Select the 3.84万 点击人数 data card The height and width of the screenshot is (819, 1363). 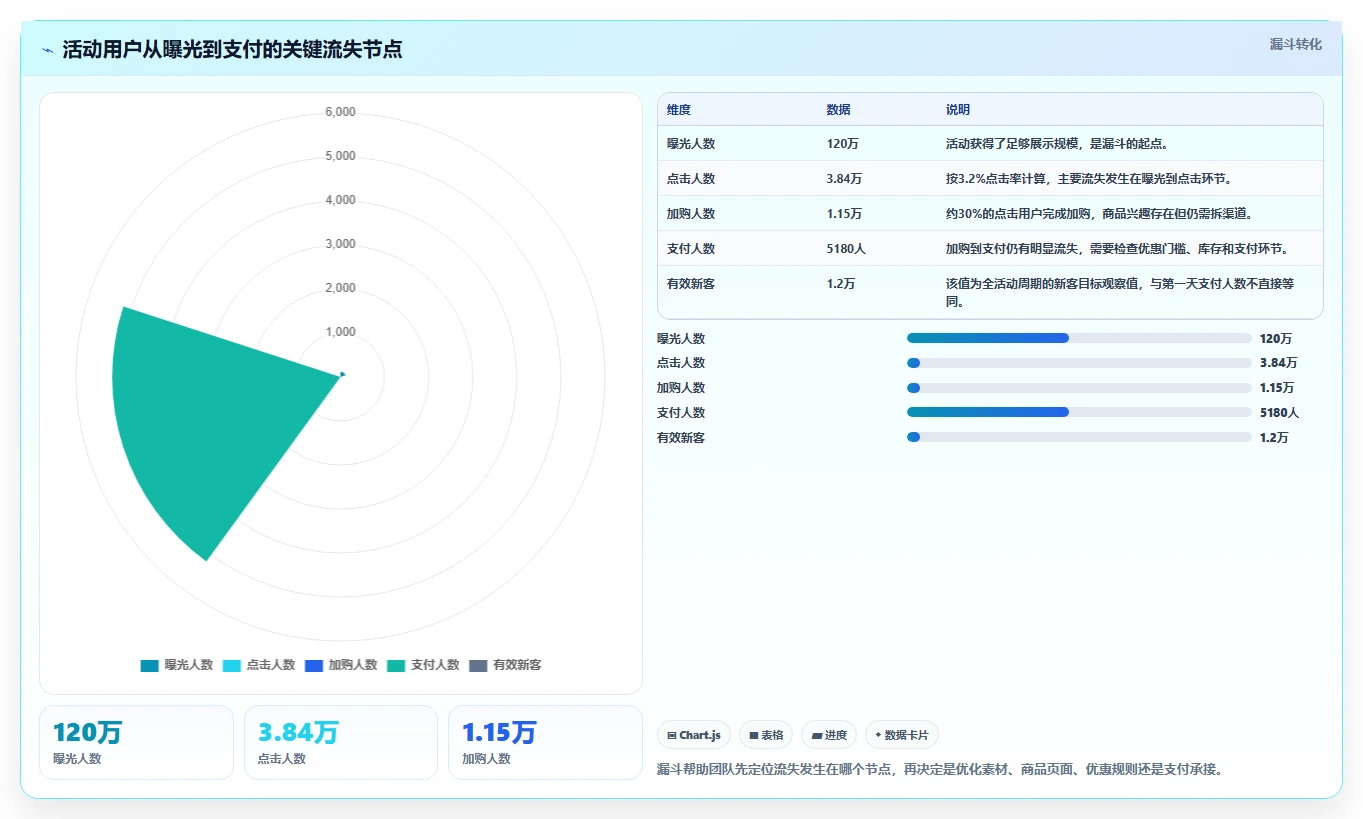tap(341, 742)
